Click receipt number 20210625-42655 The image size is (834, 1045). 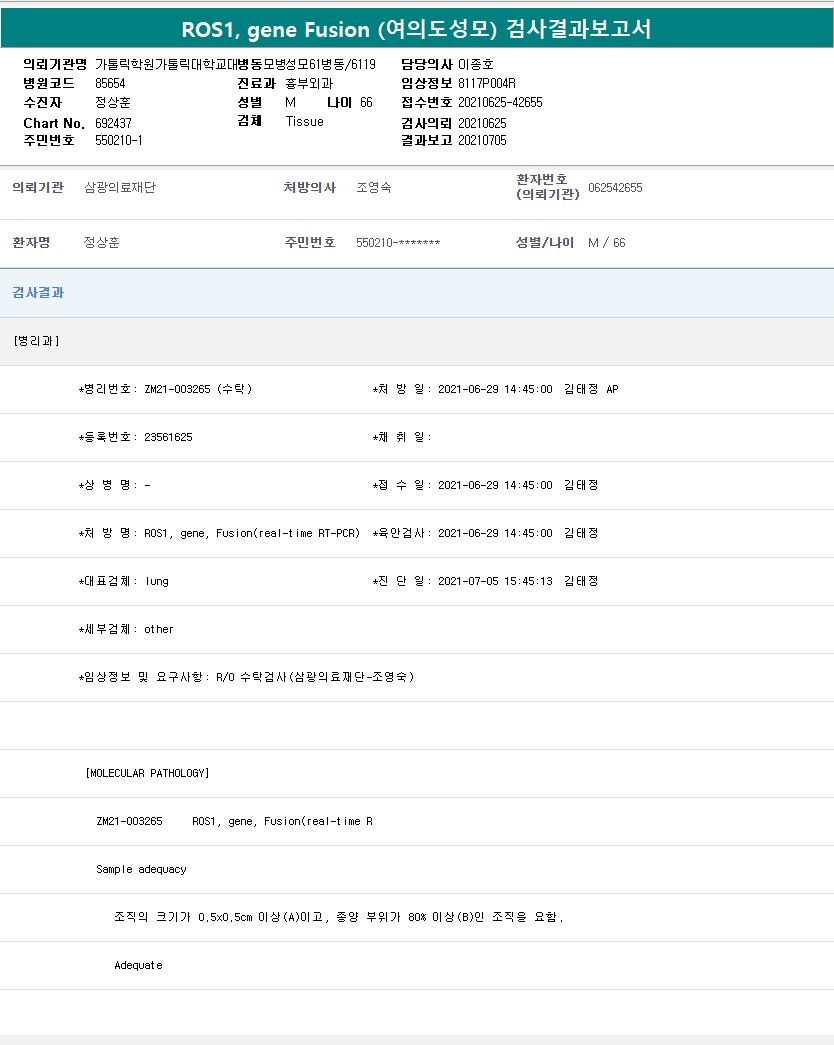(x=500, y=103)
